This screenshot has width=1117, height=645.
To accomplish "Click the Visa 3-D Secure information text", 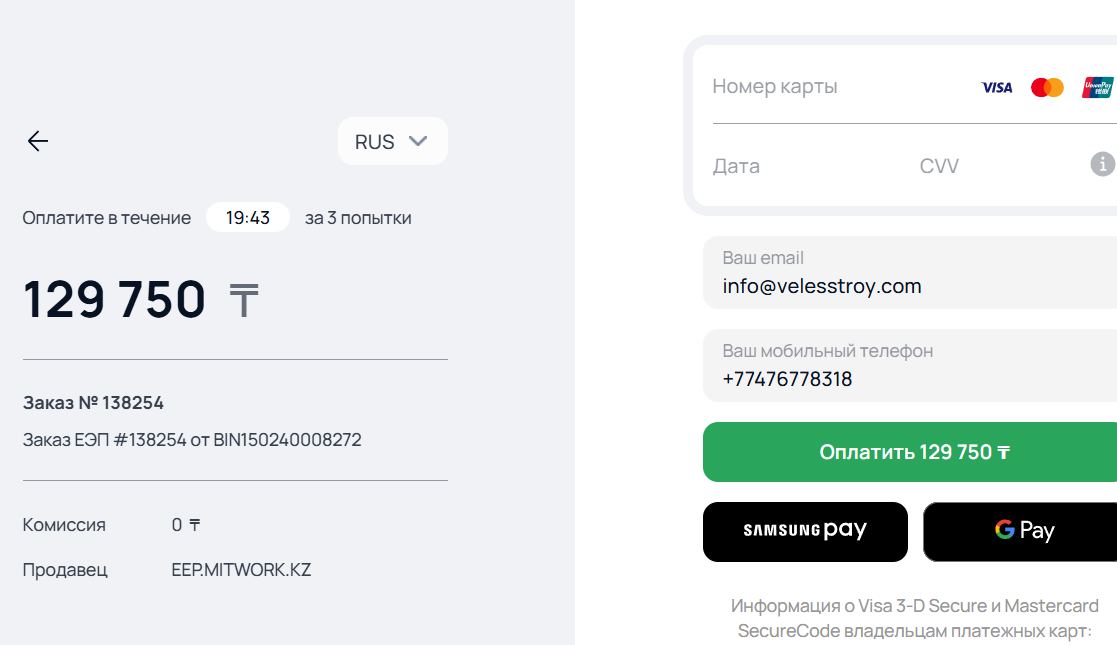I will pyautogui.click(x=914, y=618).
